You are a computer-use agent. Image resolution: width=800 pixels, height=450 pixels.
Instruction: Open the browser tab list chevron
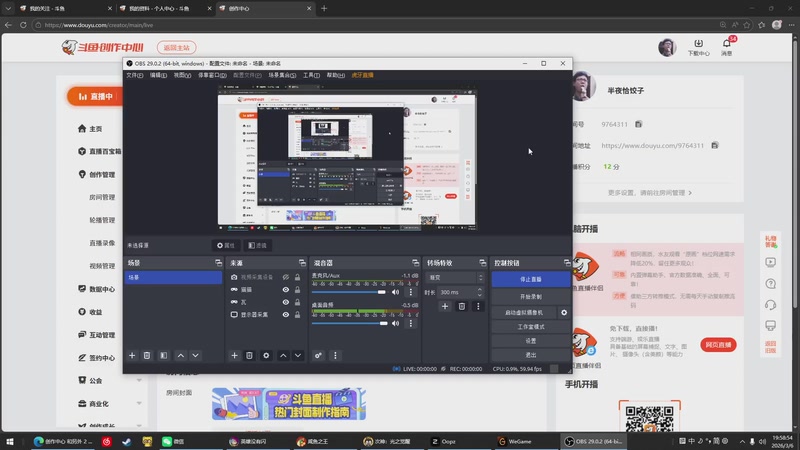(8, 8)
